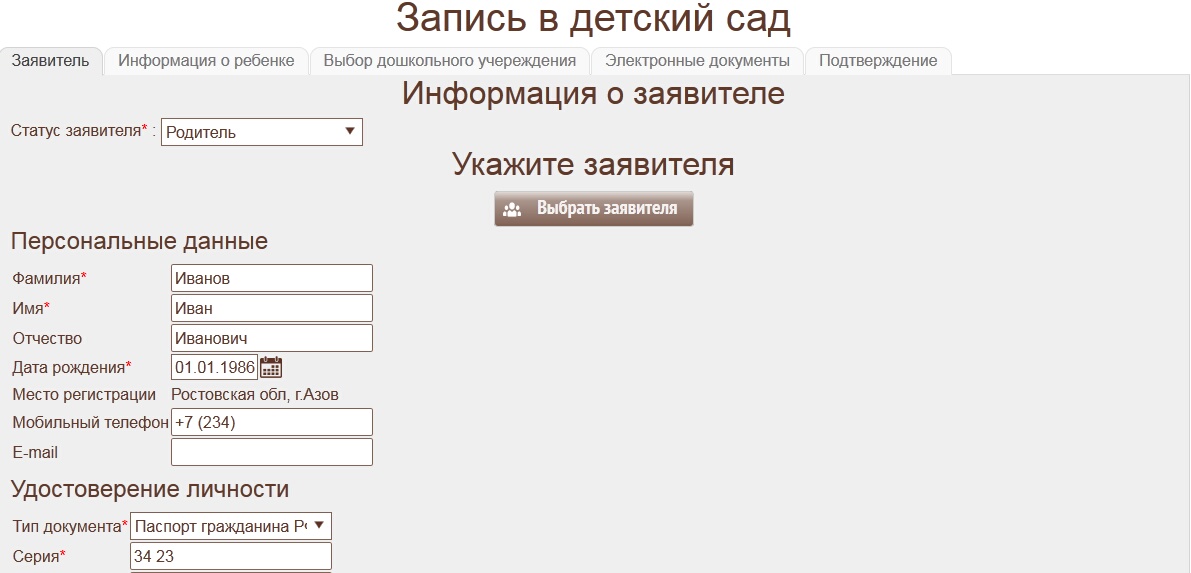
Task: Open the Выбор дошкольного учереждения tab
Action: click(449, 61)
